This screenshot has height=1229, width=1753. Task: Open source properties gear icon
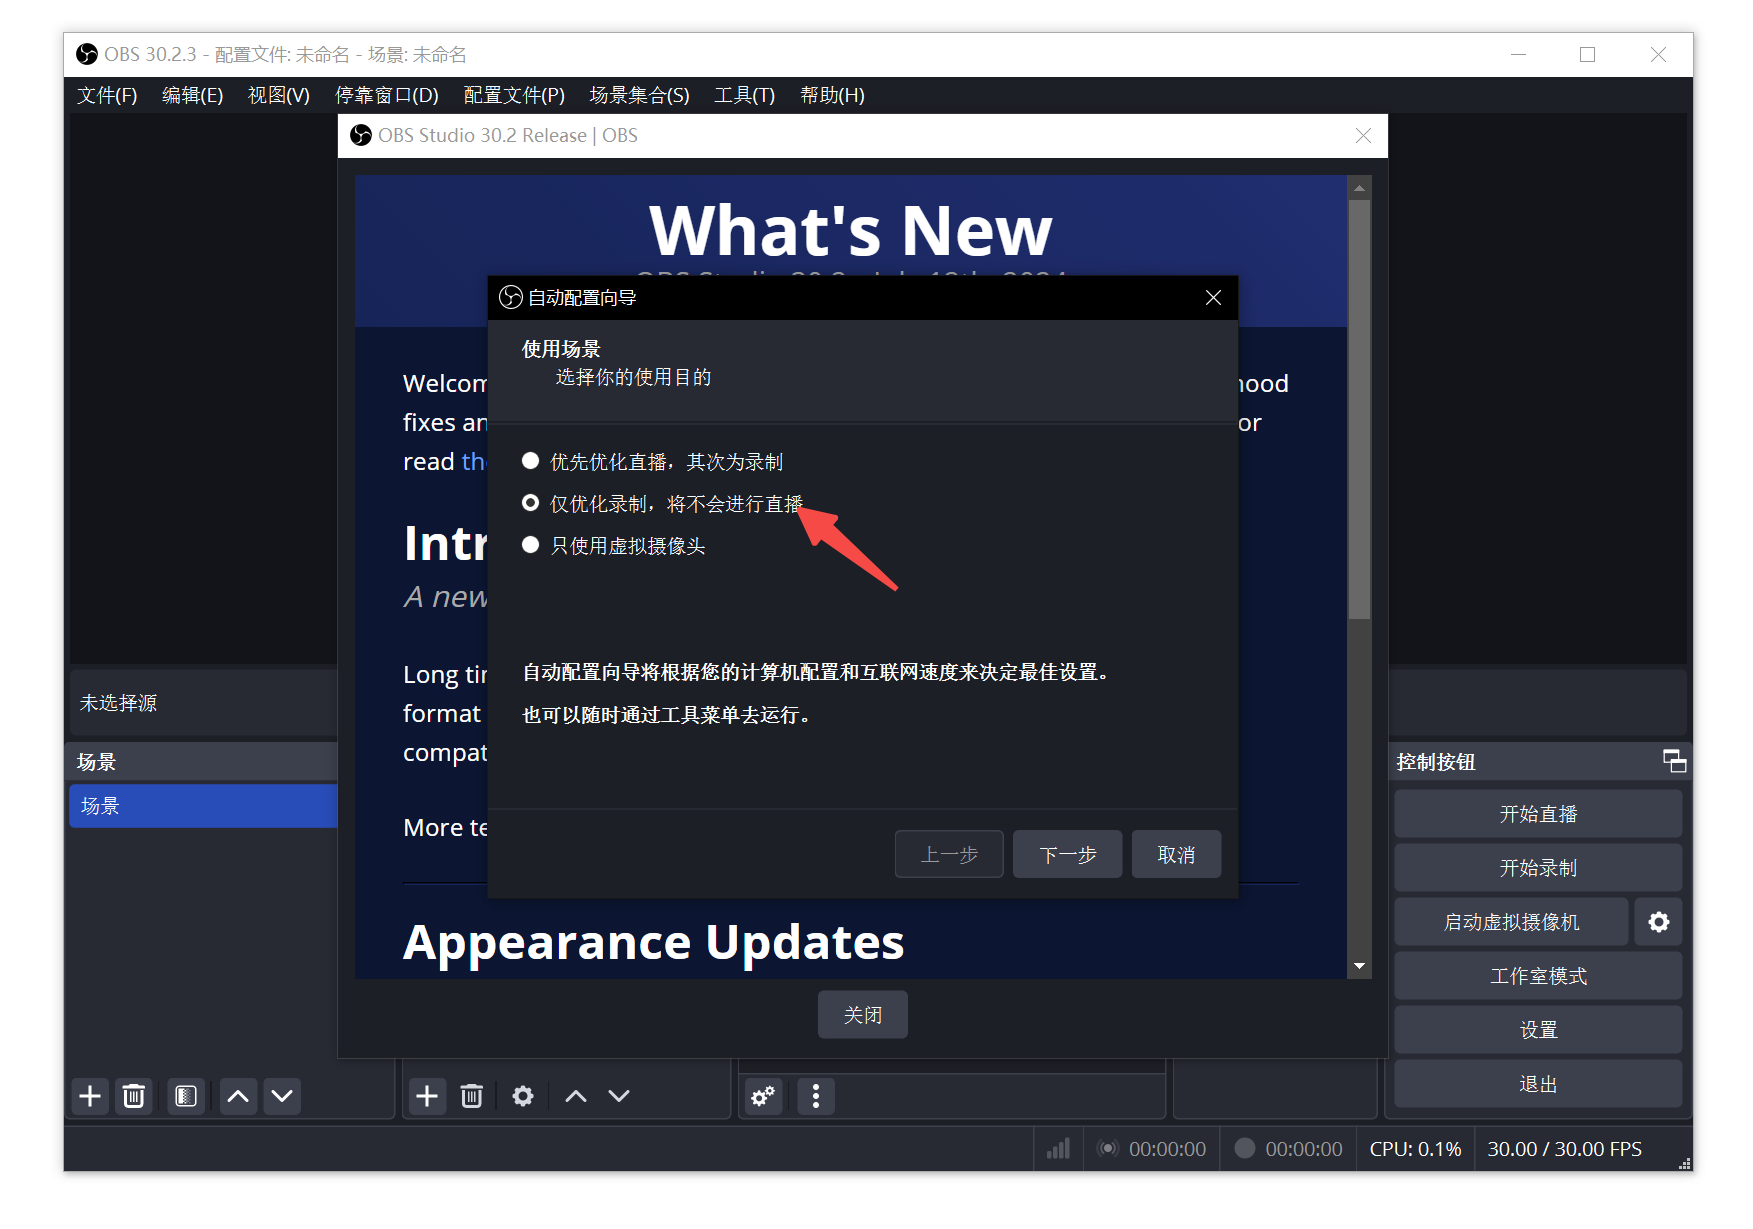[x=523, y=1096]
